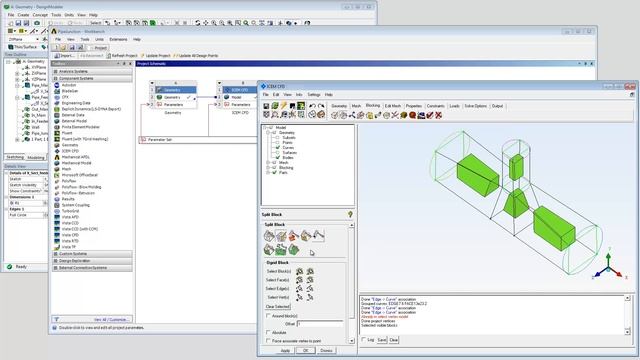Open the Settings menu in ICEM CFD
Viewport: 640px width, 360px height.
pyautogui.click(x=313, y=95)
